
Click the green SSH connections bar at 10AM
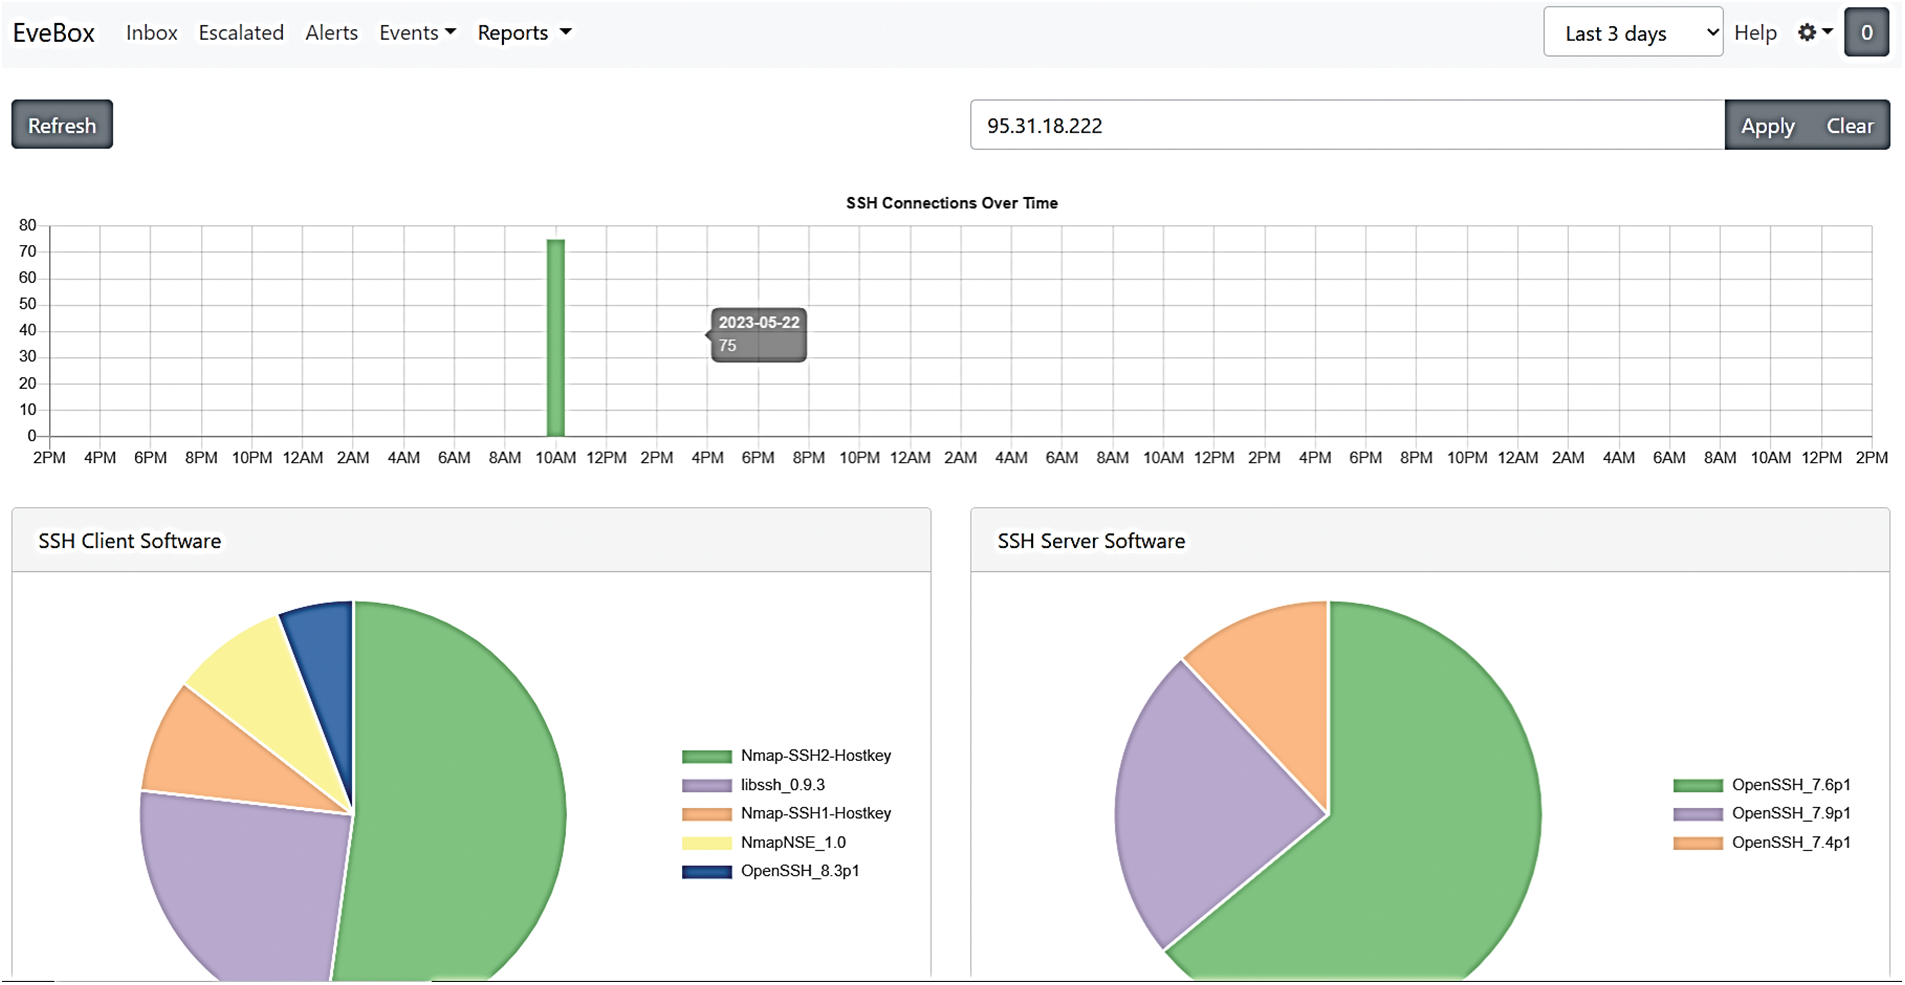556,338
